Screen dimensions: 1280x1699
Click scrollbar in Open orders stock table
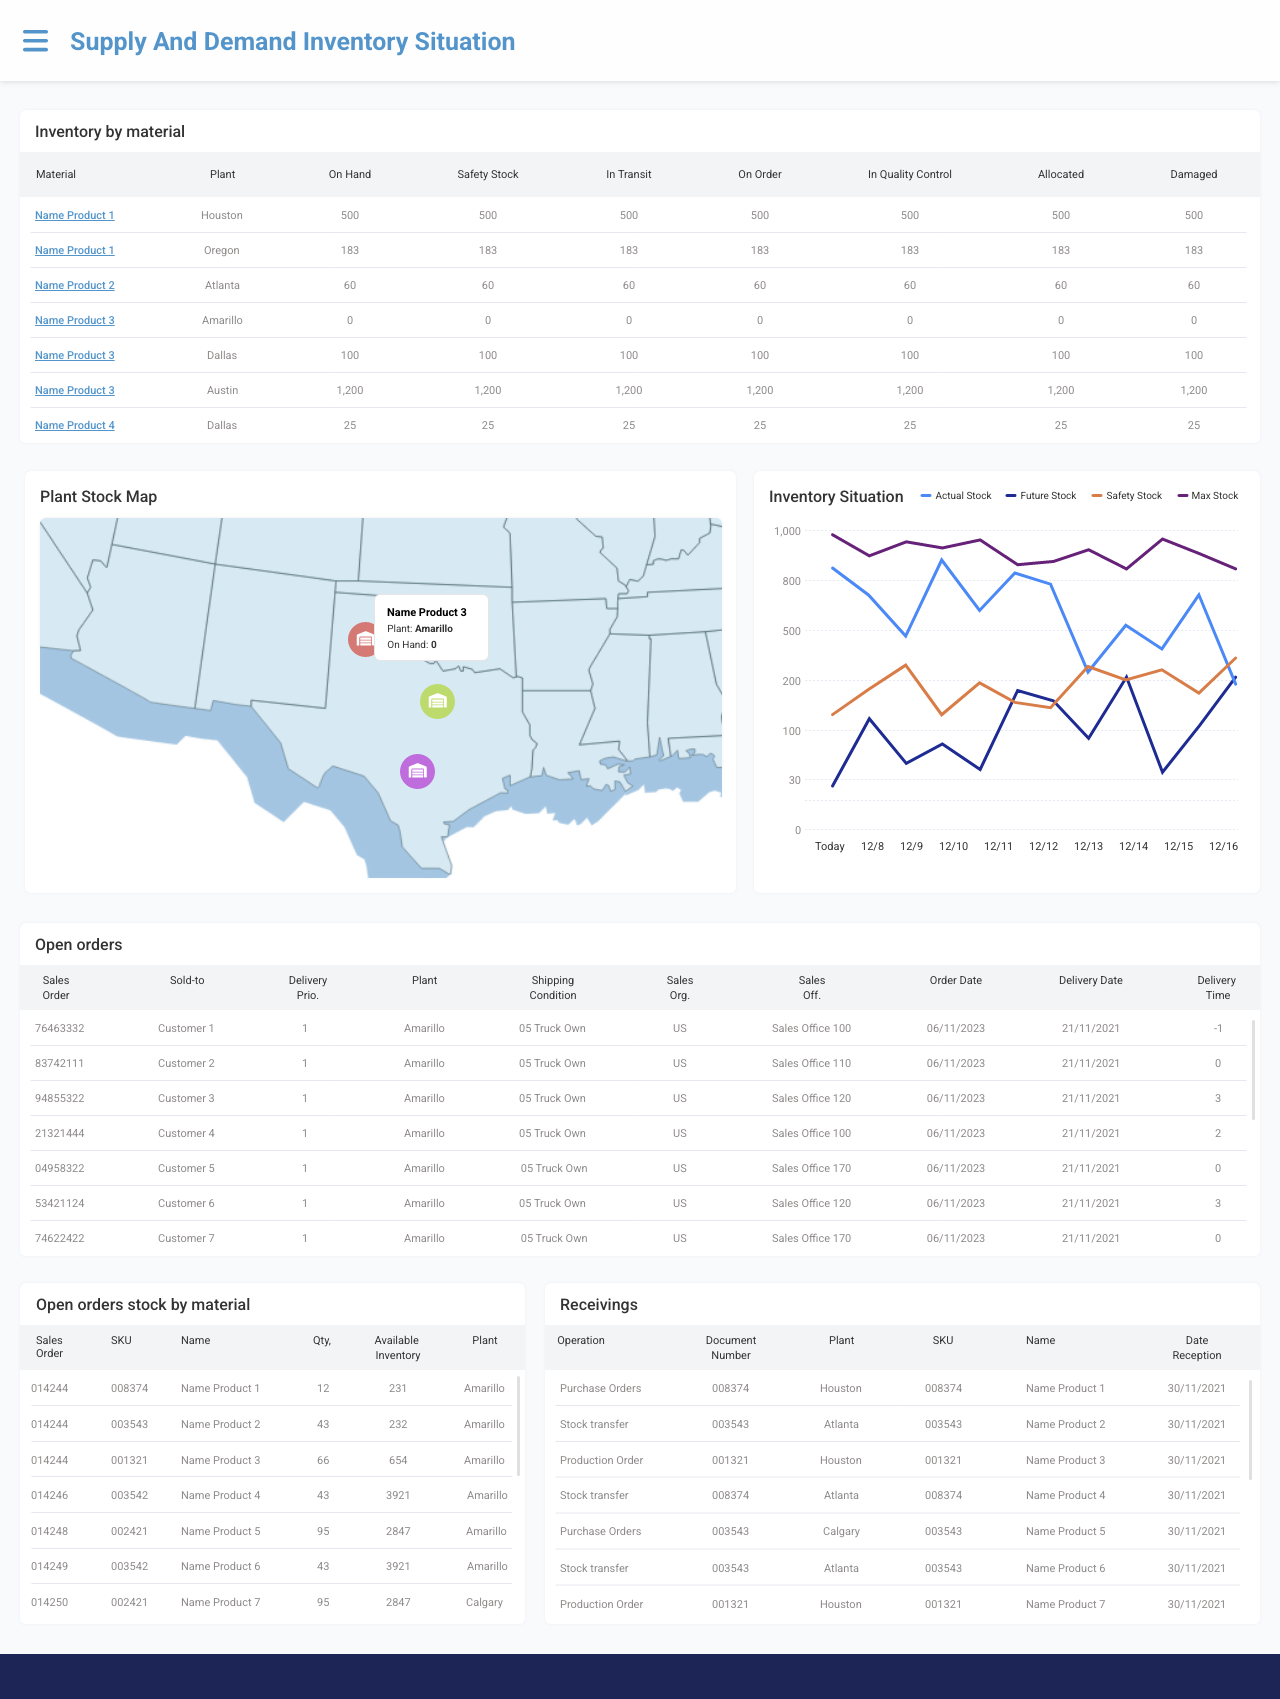[x=518, y=1425]
